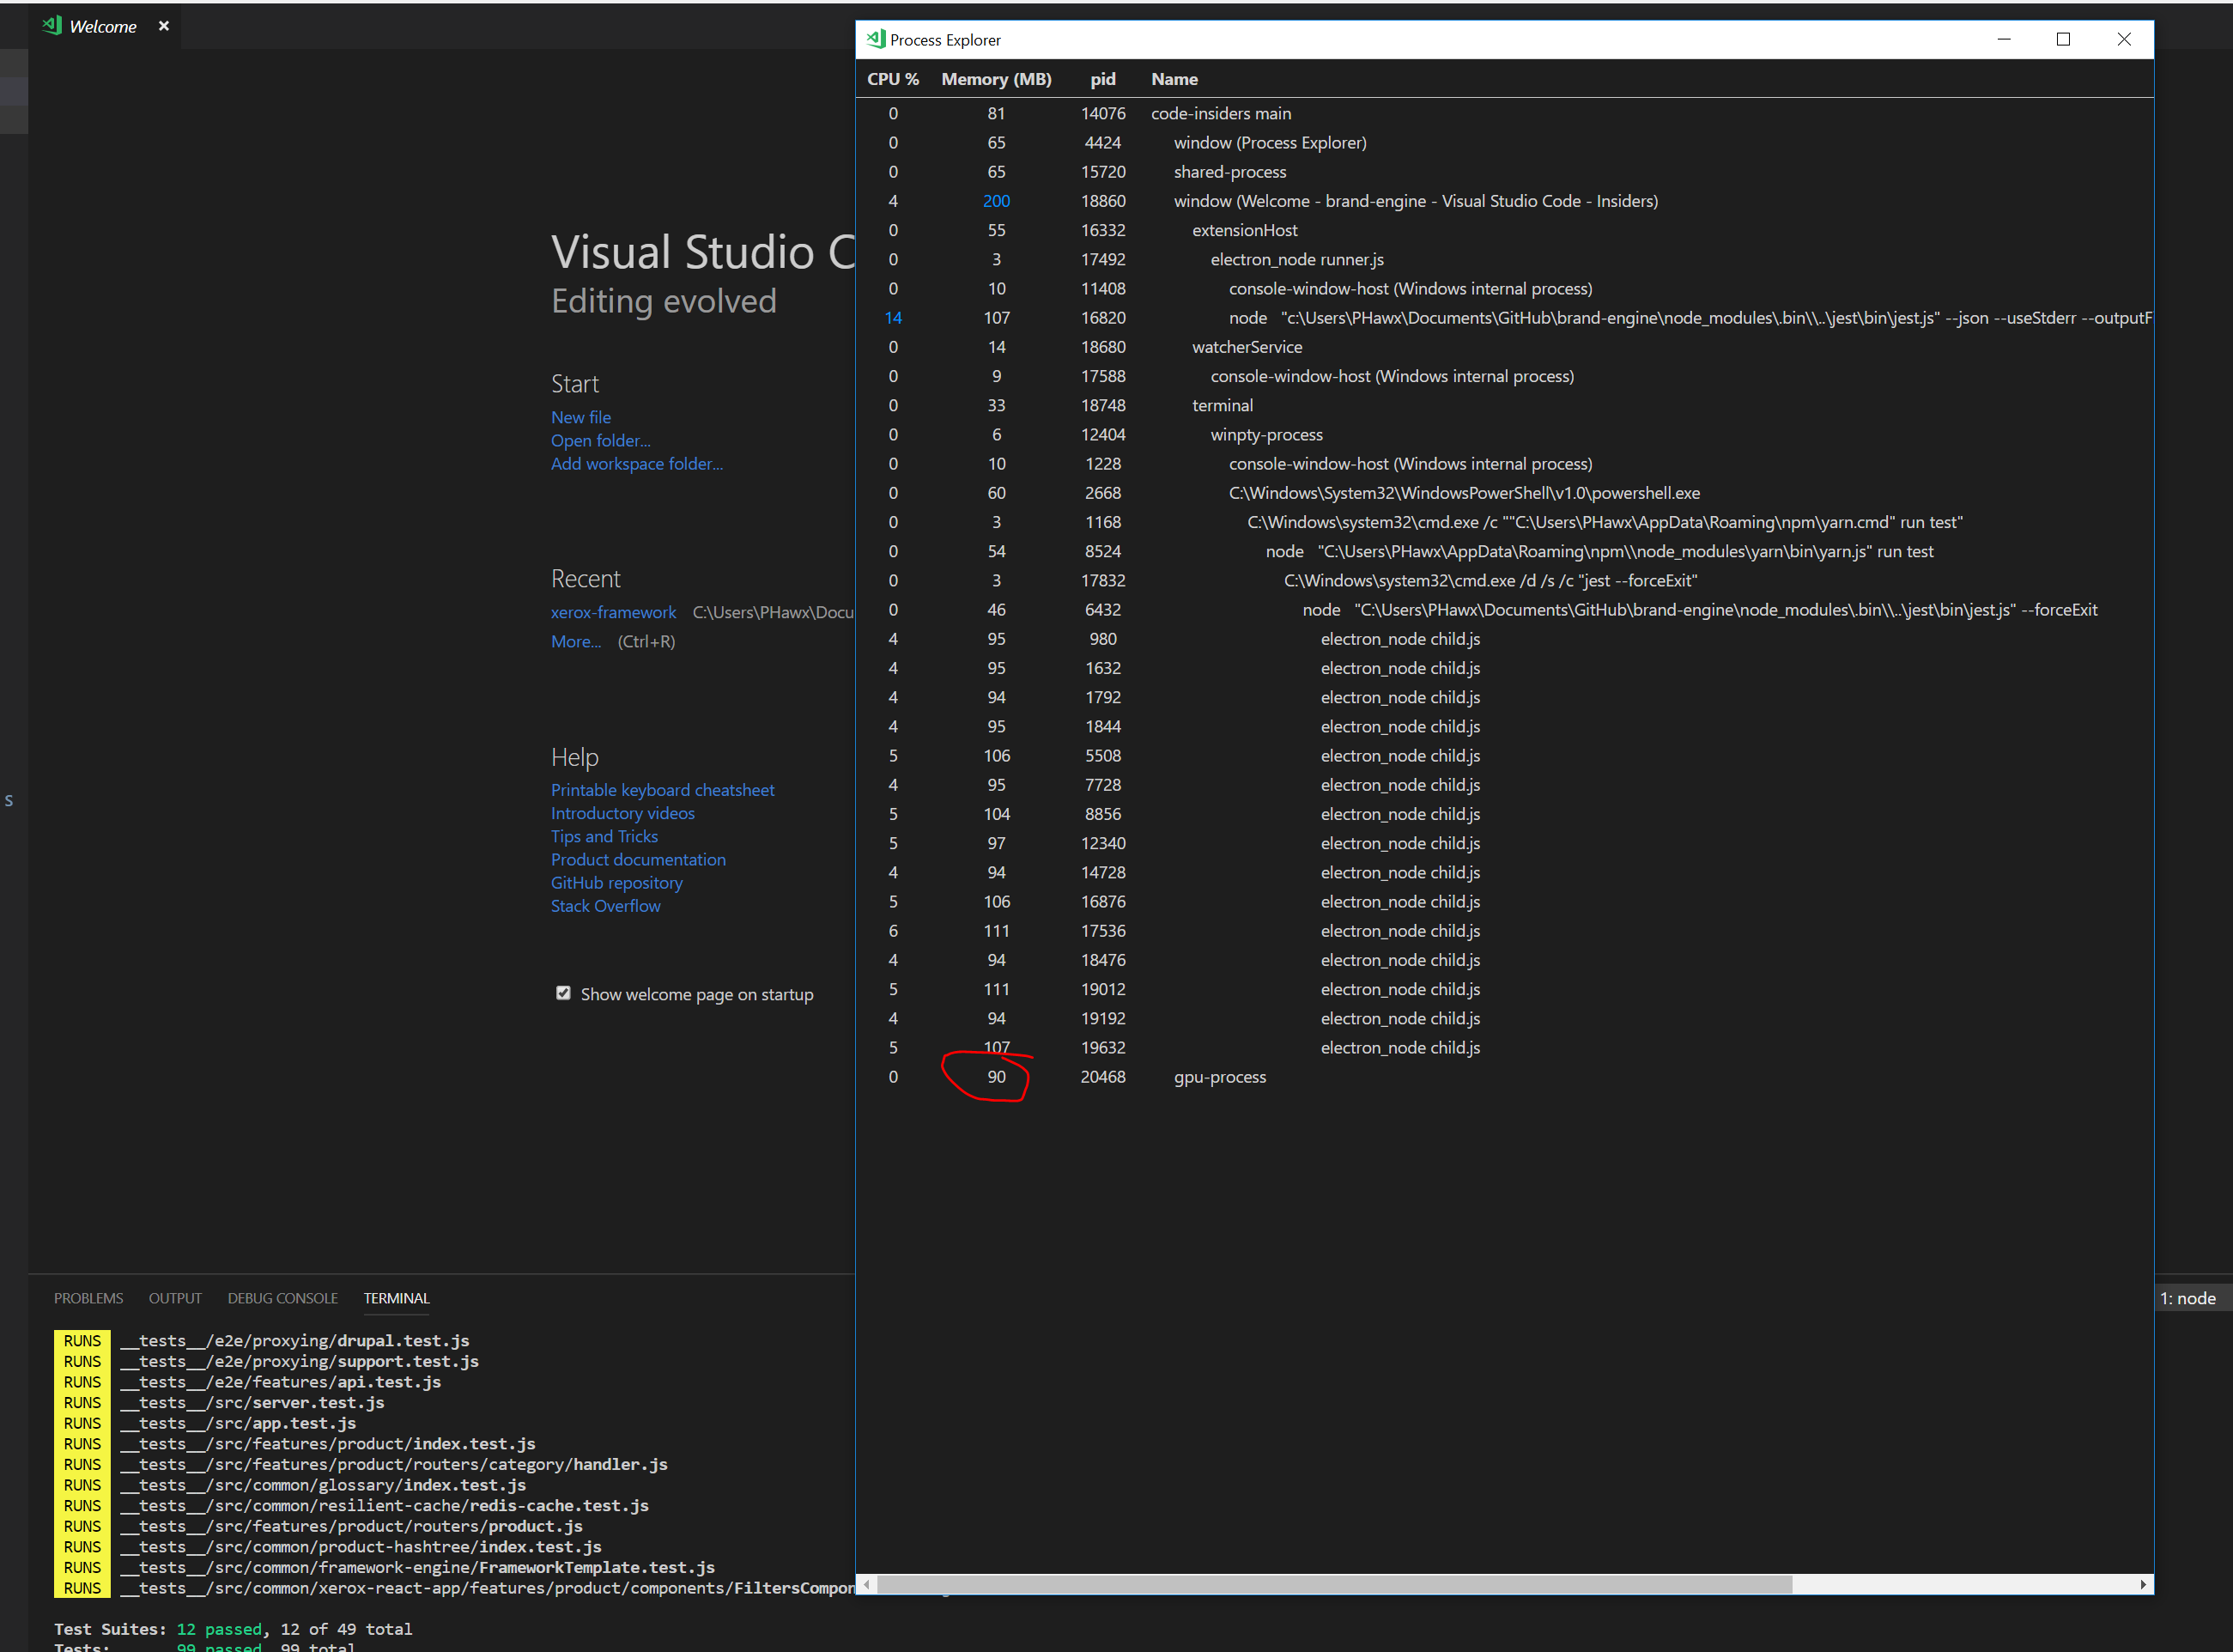
Task: Click the horizontal scrollbar right arrow
Action: point(2143,1584)
